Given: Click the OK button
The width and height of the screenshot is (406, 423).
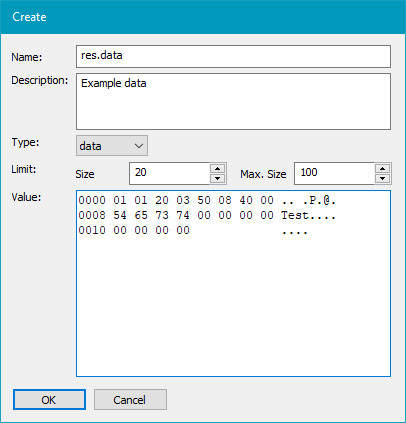Looking at the screenshot, I should click(49, 400).
